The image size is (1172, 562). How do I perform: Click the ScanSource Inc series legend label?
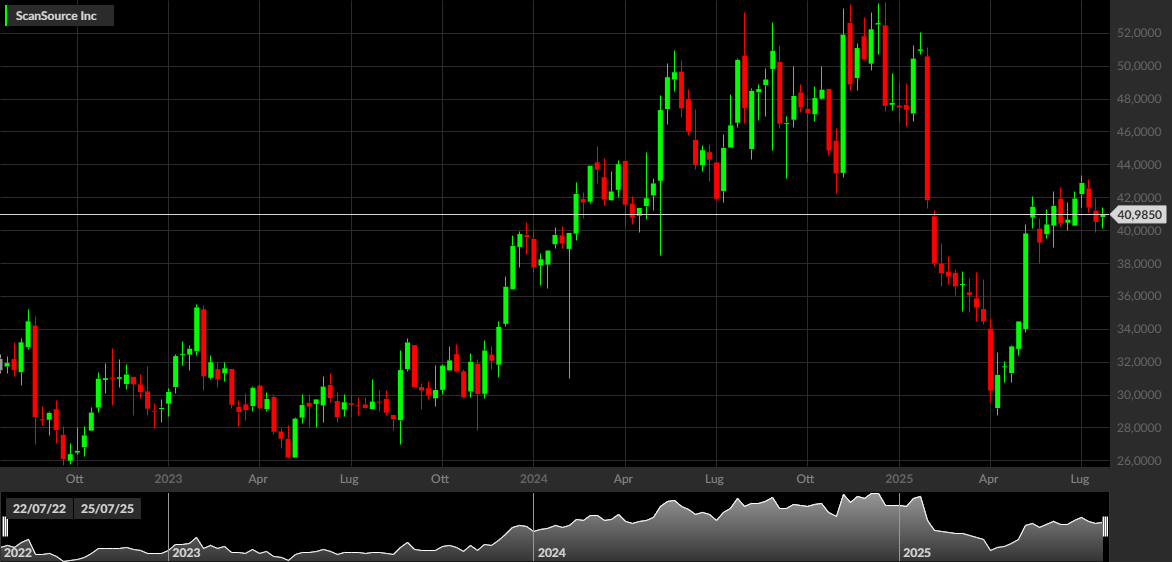[62, 15]
